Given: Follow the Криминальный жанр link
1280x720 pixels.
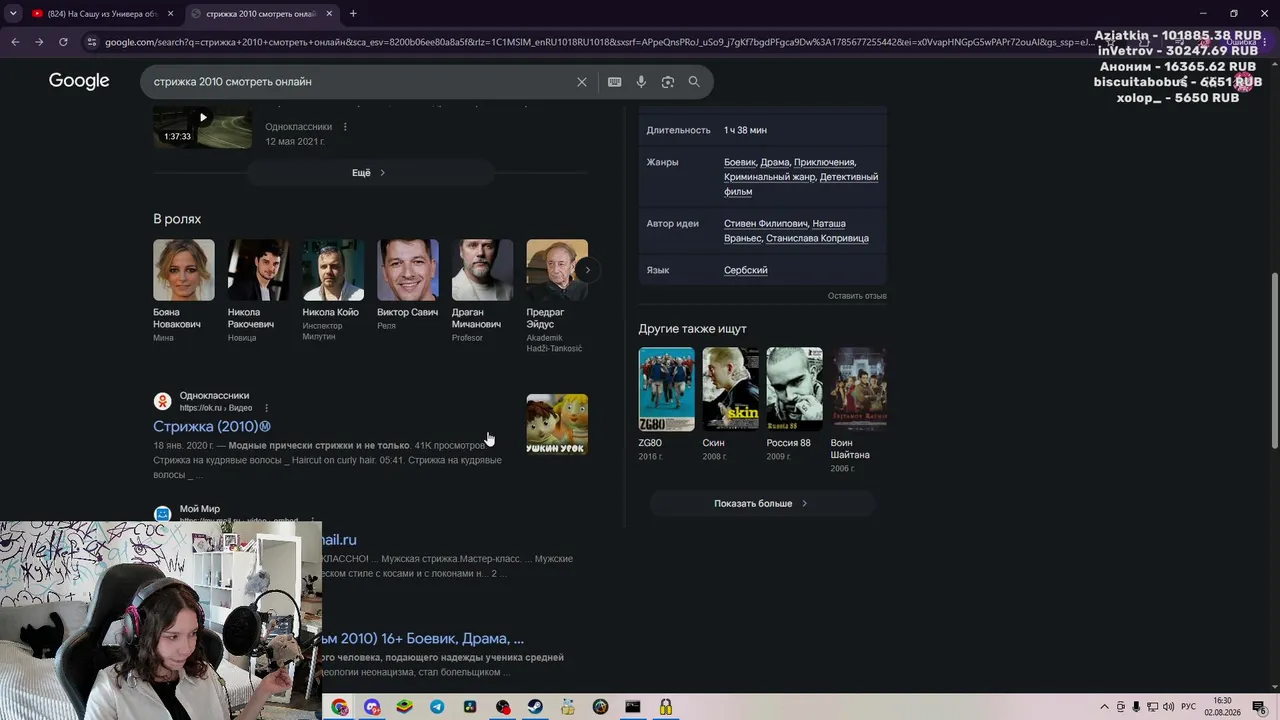Looking at the screenshot, I should click(769, 177).
